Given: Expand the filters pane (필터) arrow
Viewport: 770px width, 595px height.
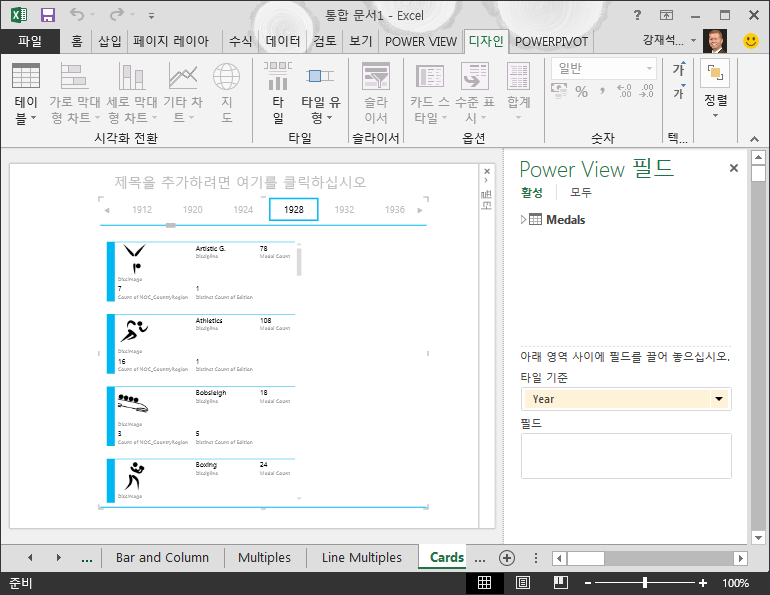Looking at the screenshot, I should (x=487, y=180).
